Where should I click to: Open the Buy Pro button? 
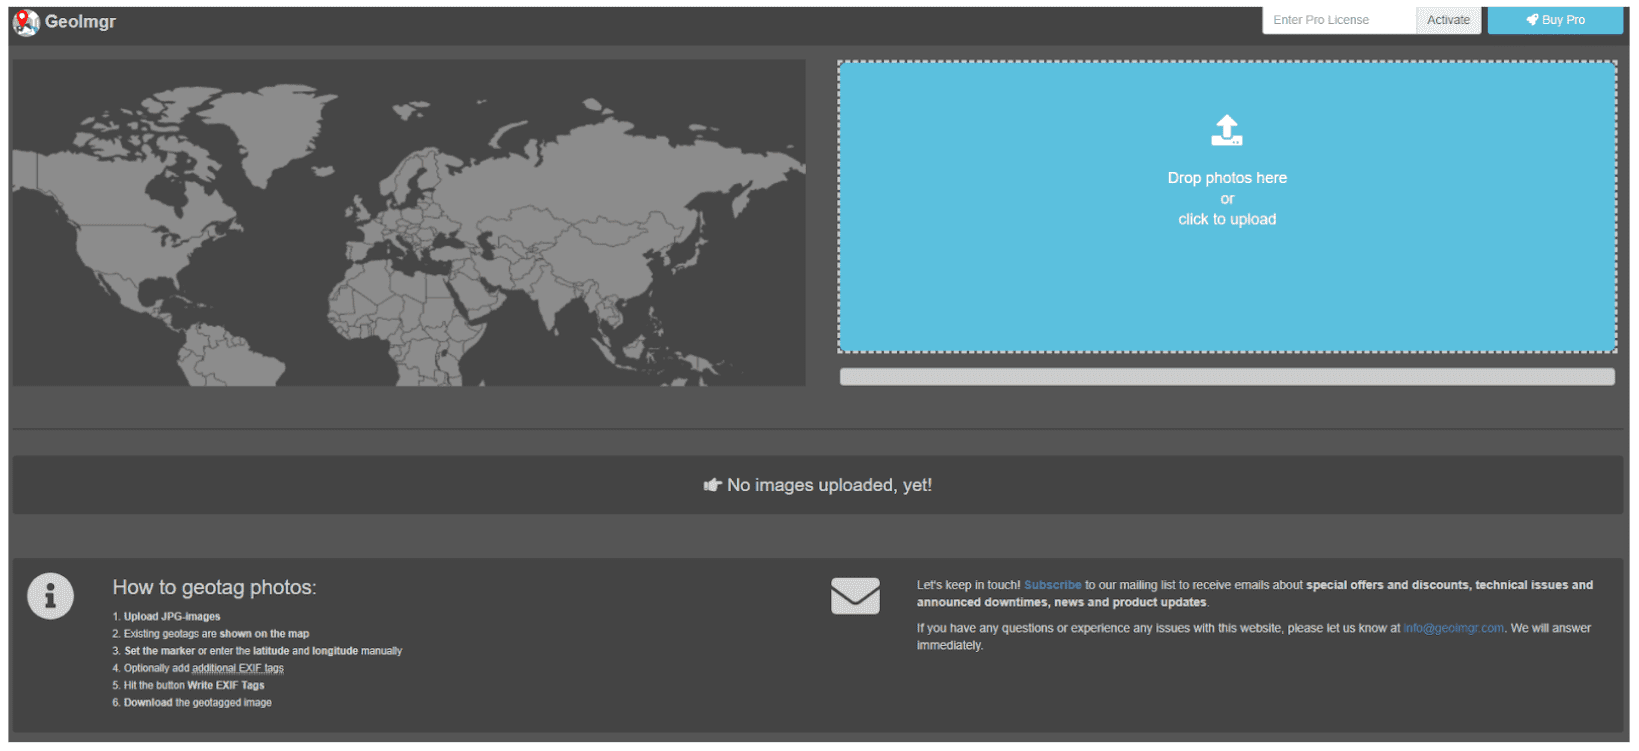pyautogui.click(x=1555, y=20)
